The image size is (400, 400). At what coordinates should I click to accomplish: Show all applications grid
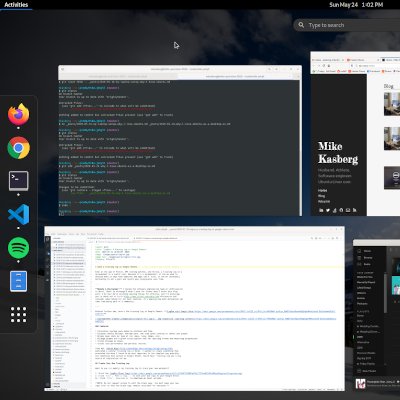coord(18,315)
